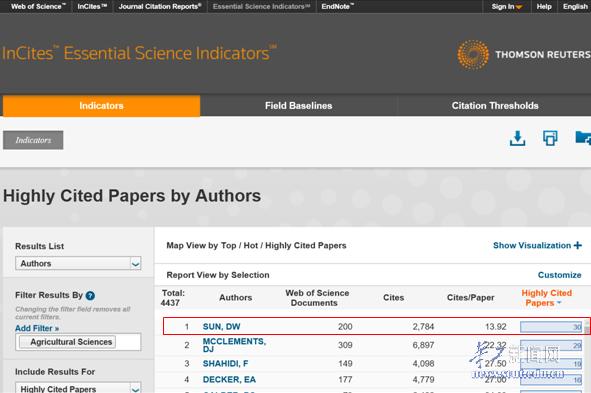591x393 pixels.
Task: Click the sort arrow under Highly Cited Papers
Action: coord(559,303)
